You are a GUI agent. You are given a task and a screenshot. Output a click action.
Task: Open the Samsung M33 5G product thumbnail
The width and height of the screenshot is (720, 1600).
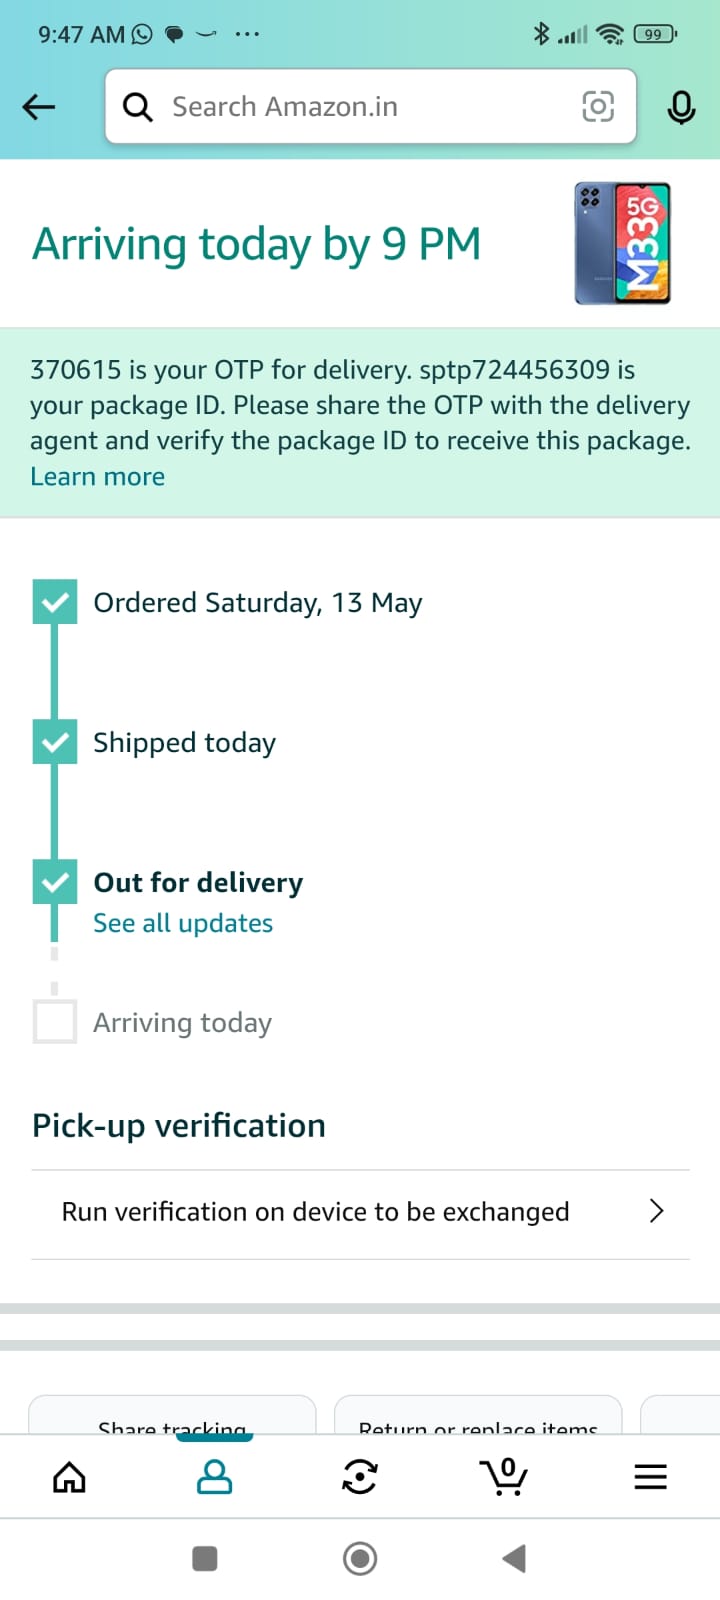[622, 243]
